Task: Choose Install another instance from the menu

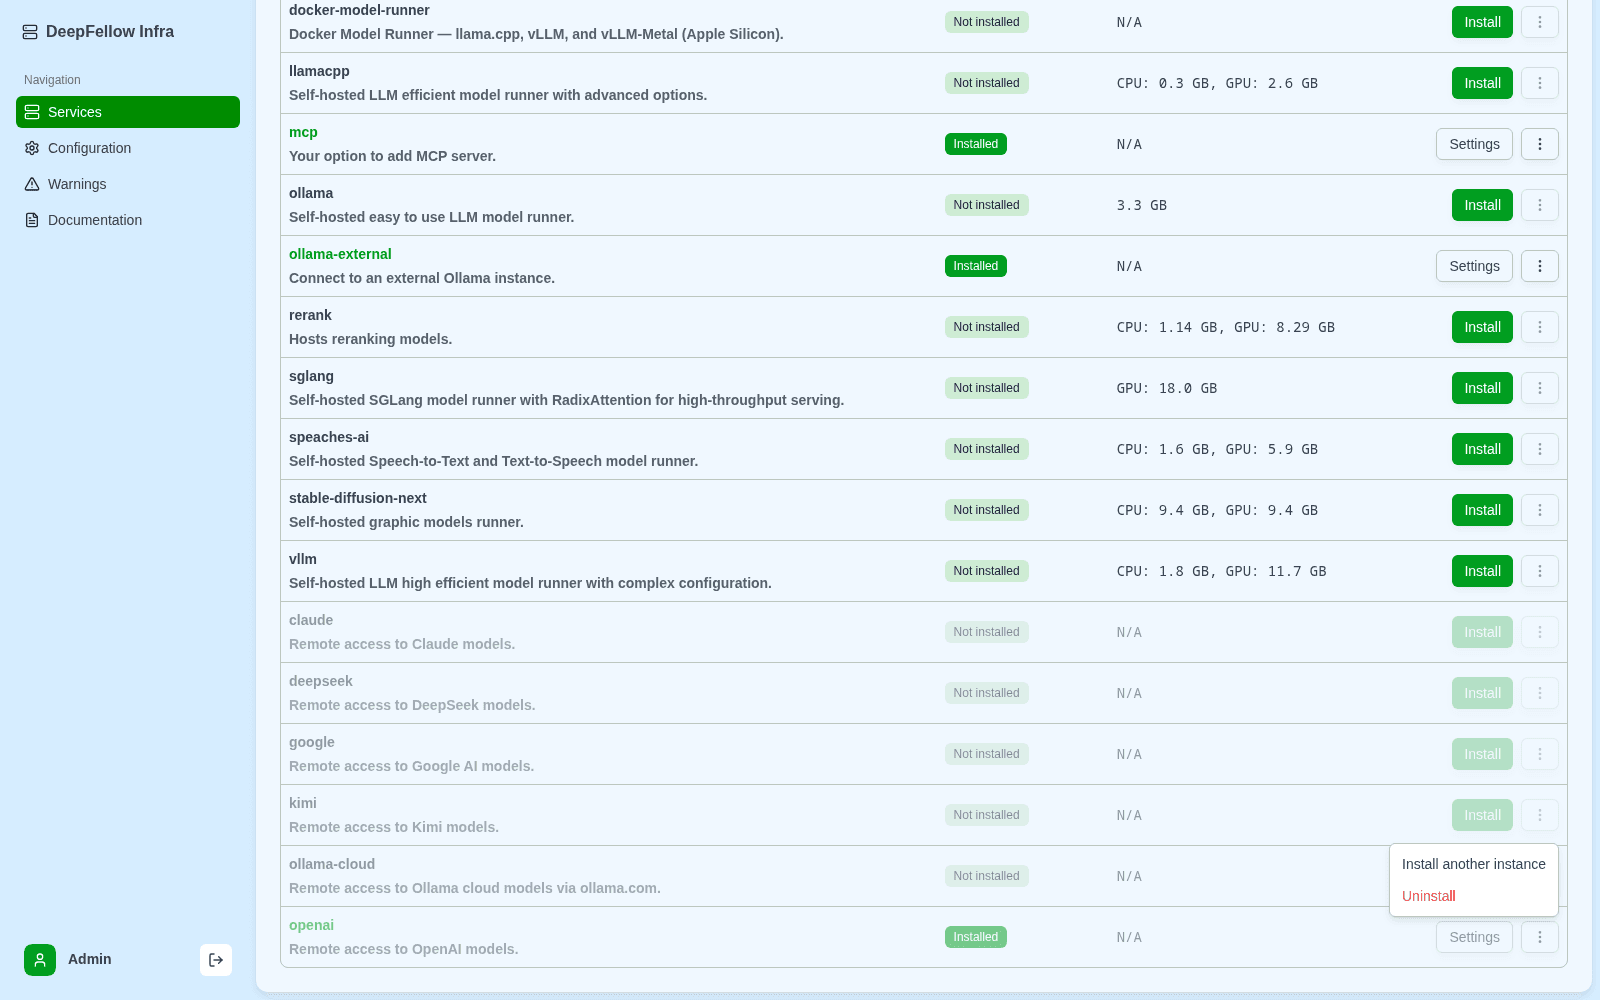Action: pos(1474,864)
